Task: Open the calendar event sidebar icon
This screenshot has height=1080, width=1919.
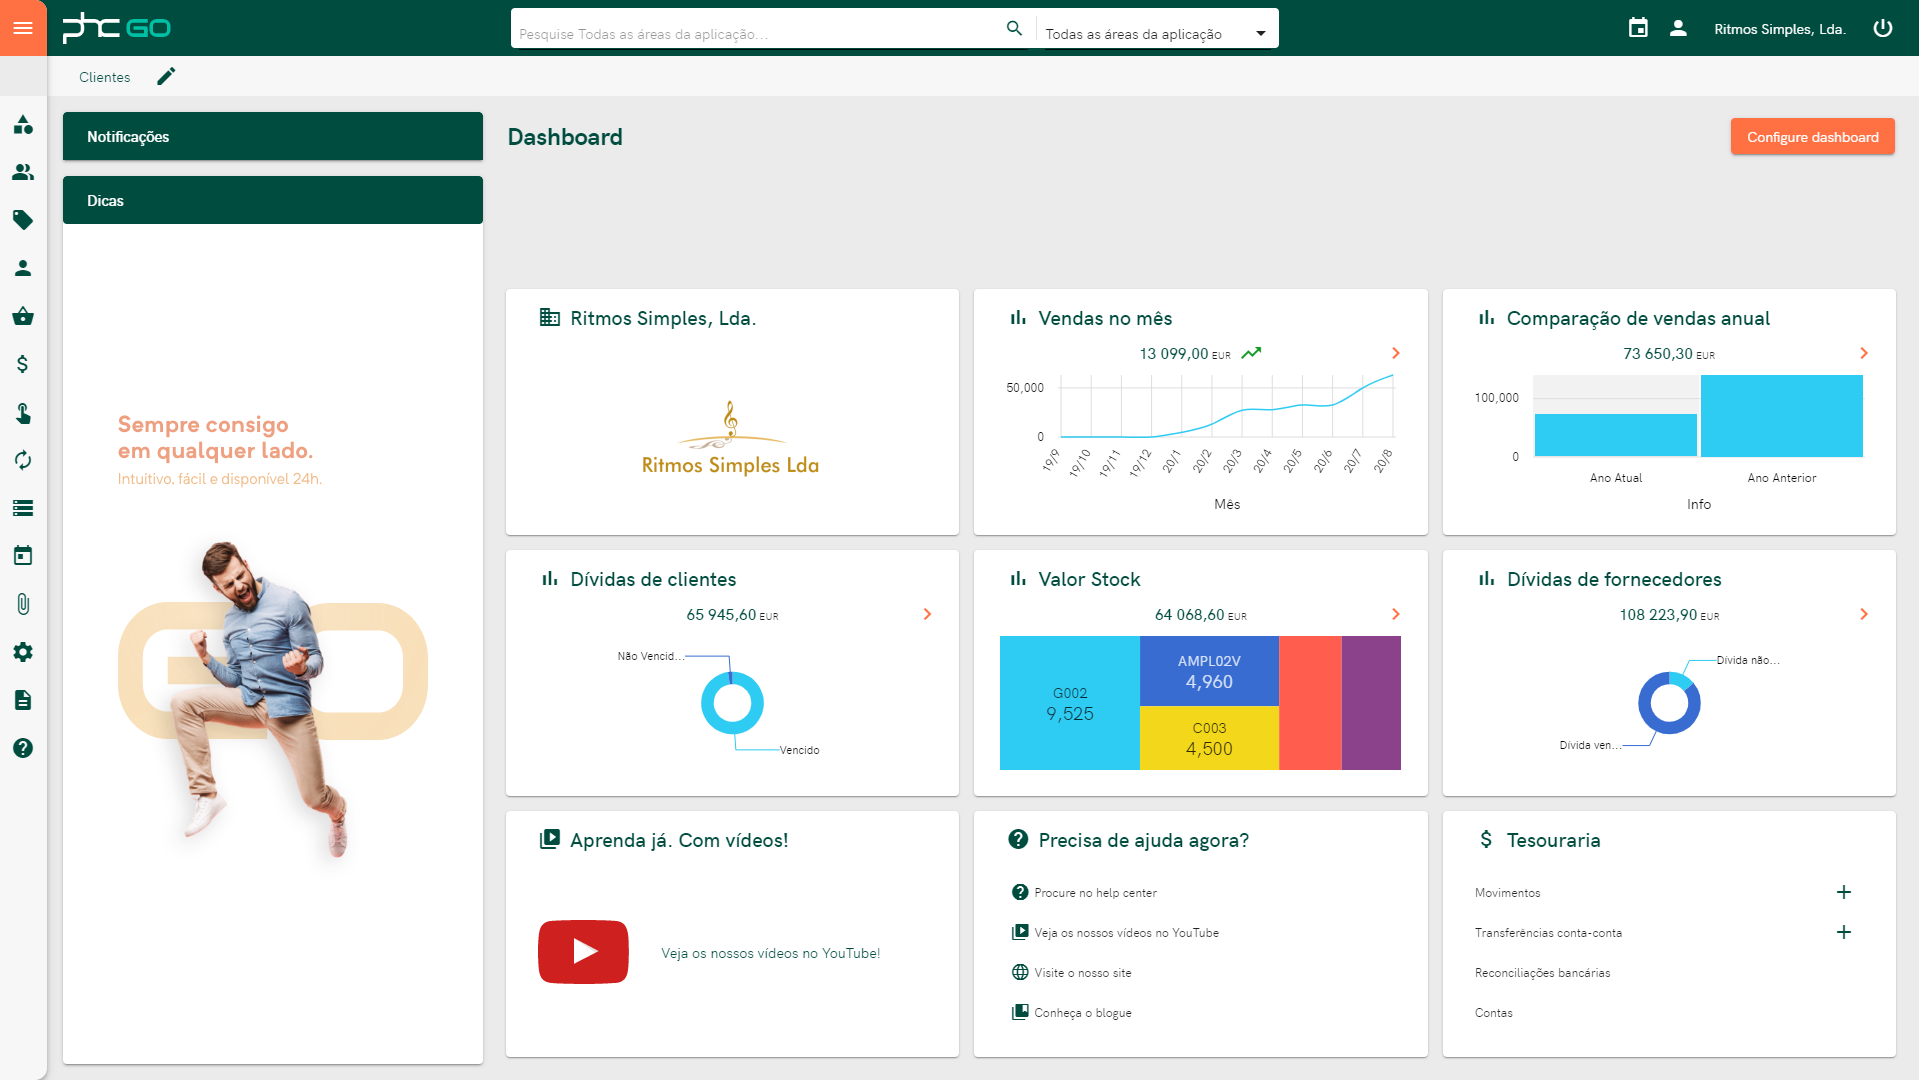Action: [23, 556]
